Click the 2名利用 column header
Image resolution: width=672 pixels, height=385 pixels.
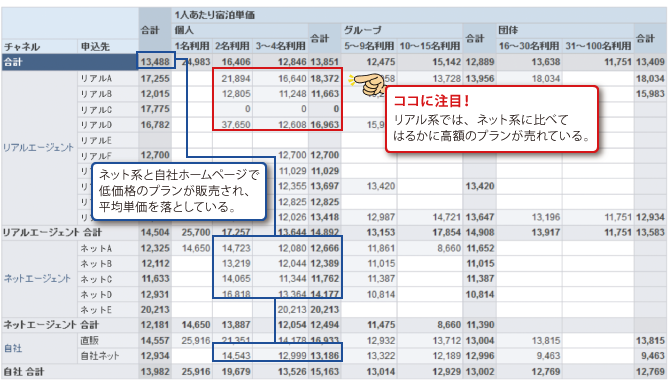[232, 45]
